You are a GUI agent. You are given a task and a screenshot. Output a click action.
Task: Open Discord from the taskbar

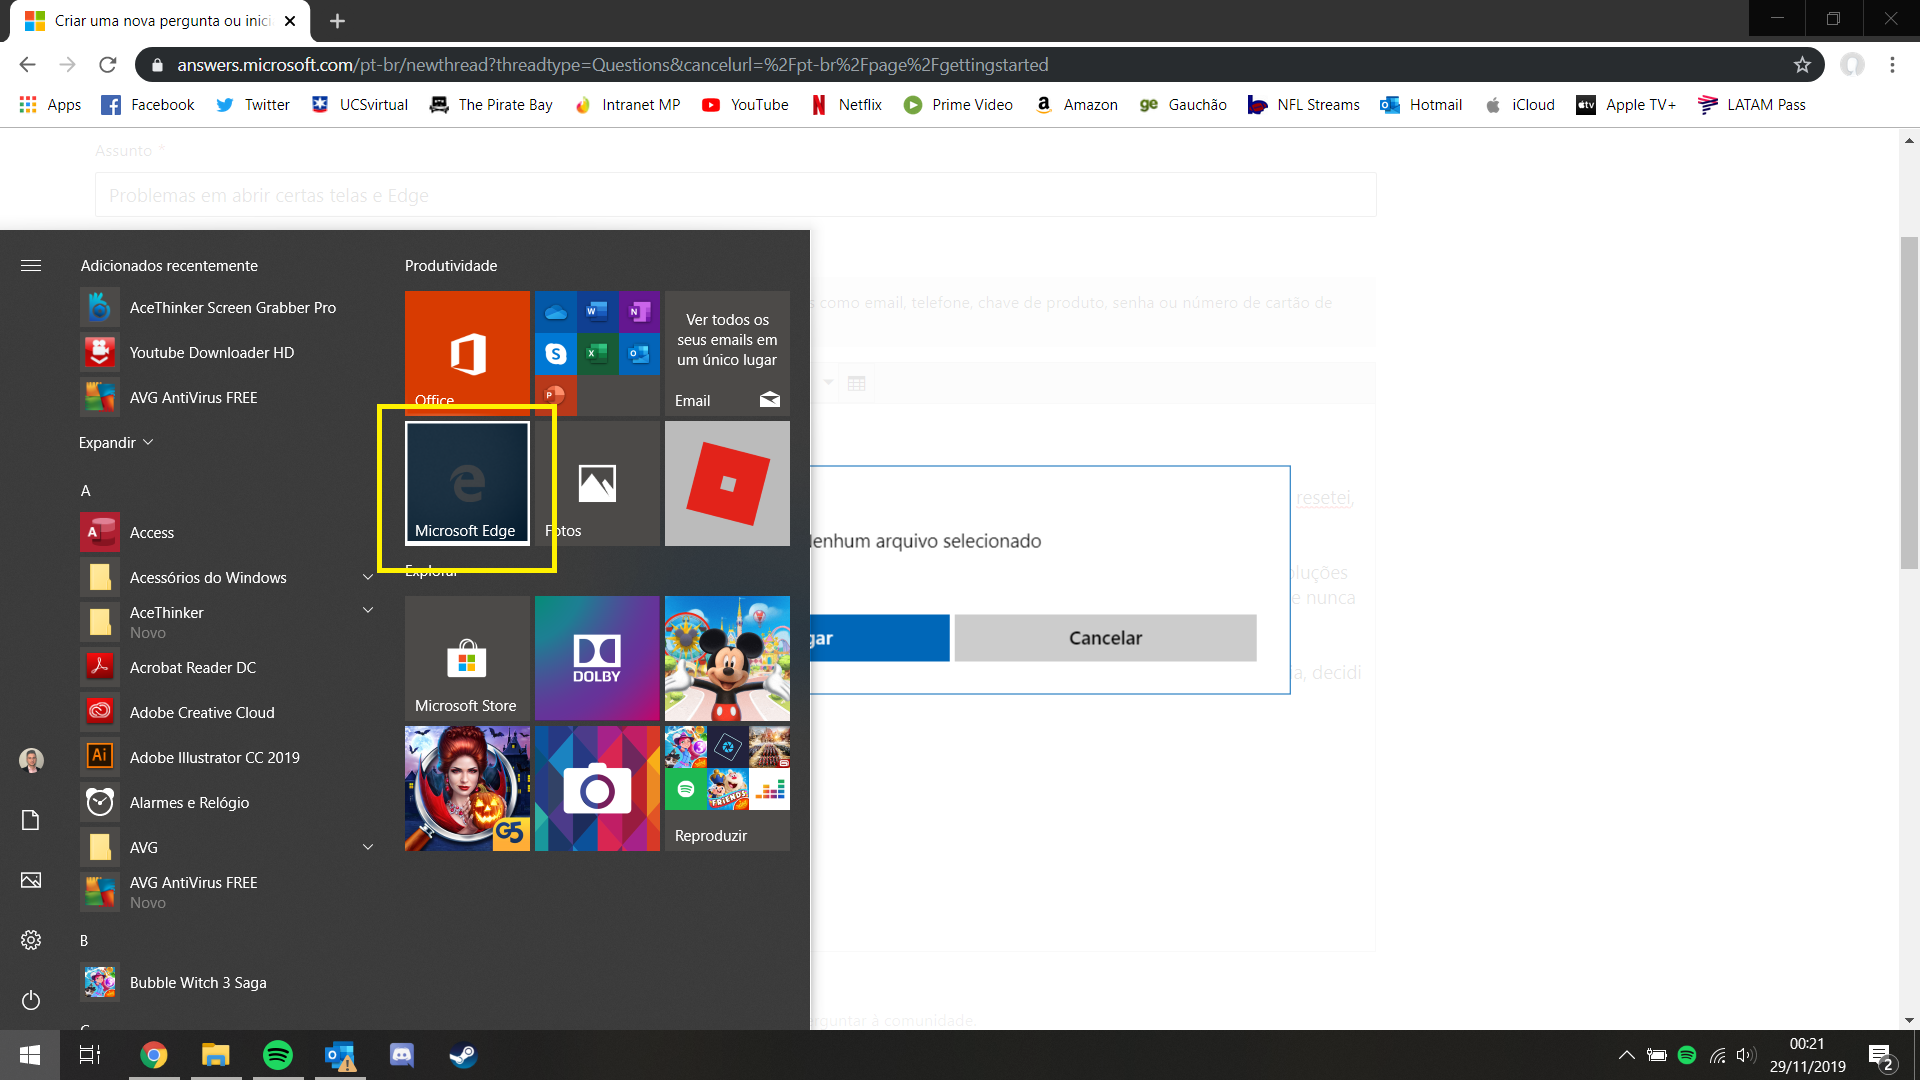point(402,1055)
